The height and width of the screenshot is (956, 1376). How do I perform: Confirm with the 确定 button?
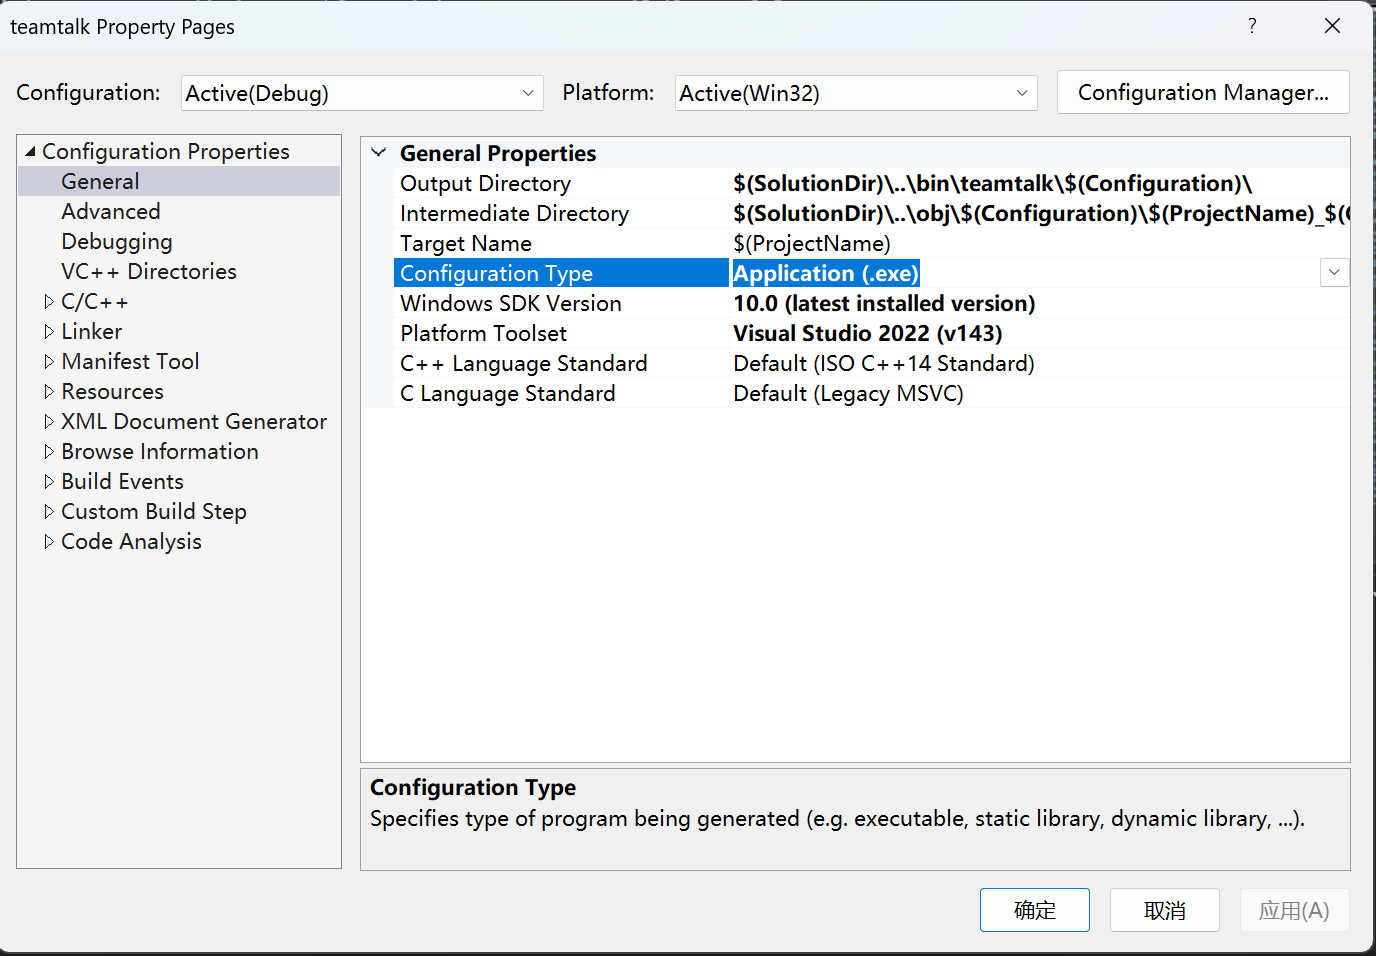click(x=1035, y=910)
